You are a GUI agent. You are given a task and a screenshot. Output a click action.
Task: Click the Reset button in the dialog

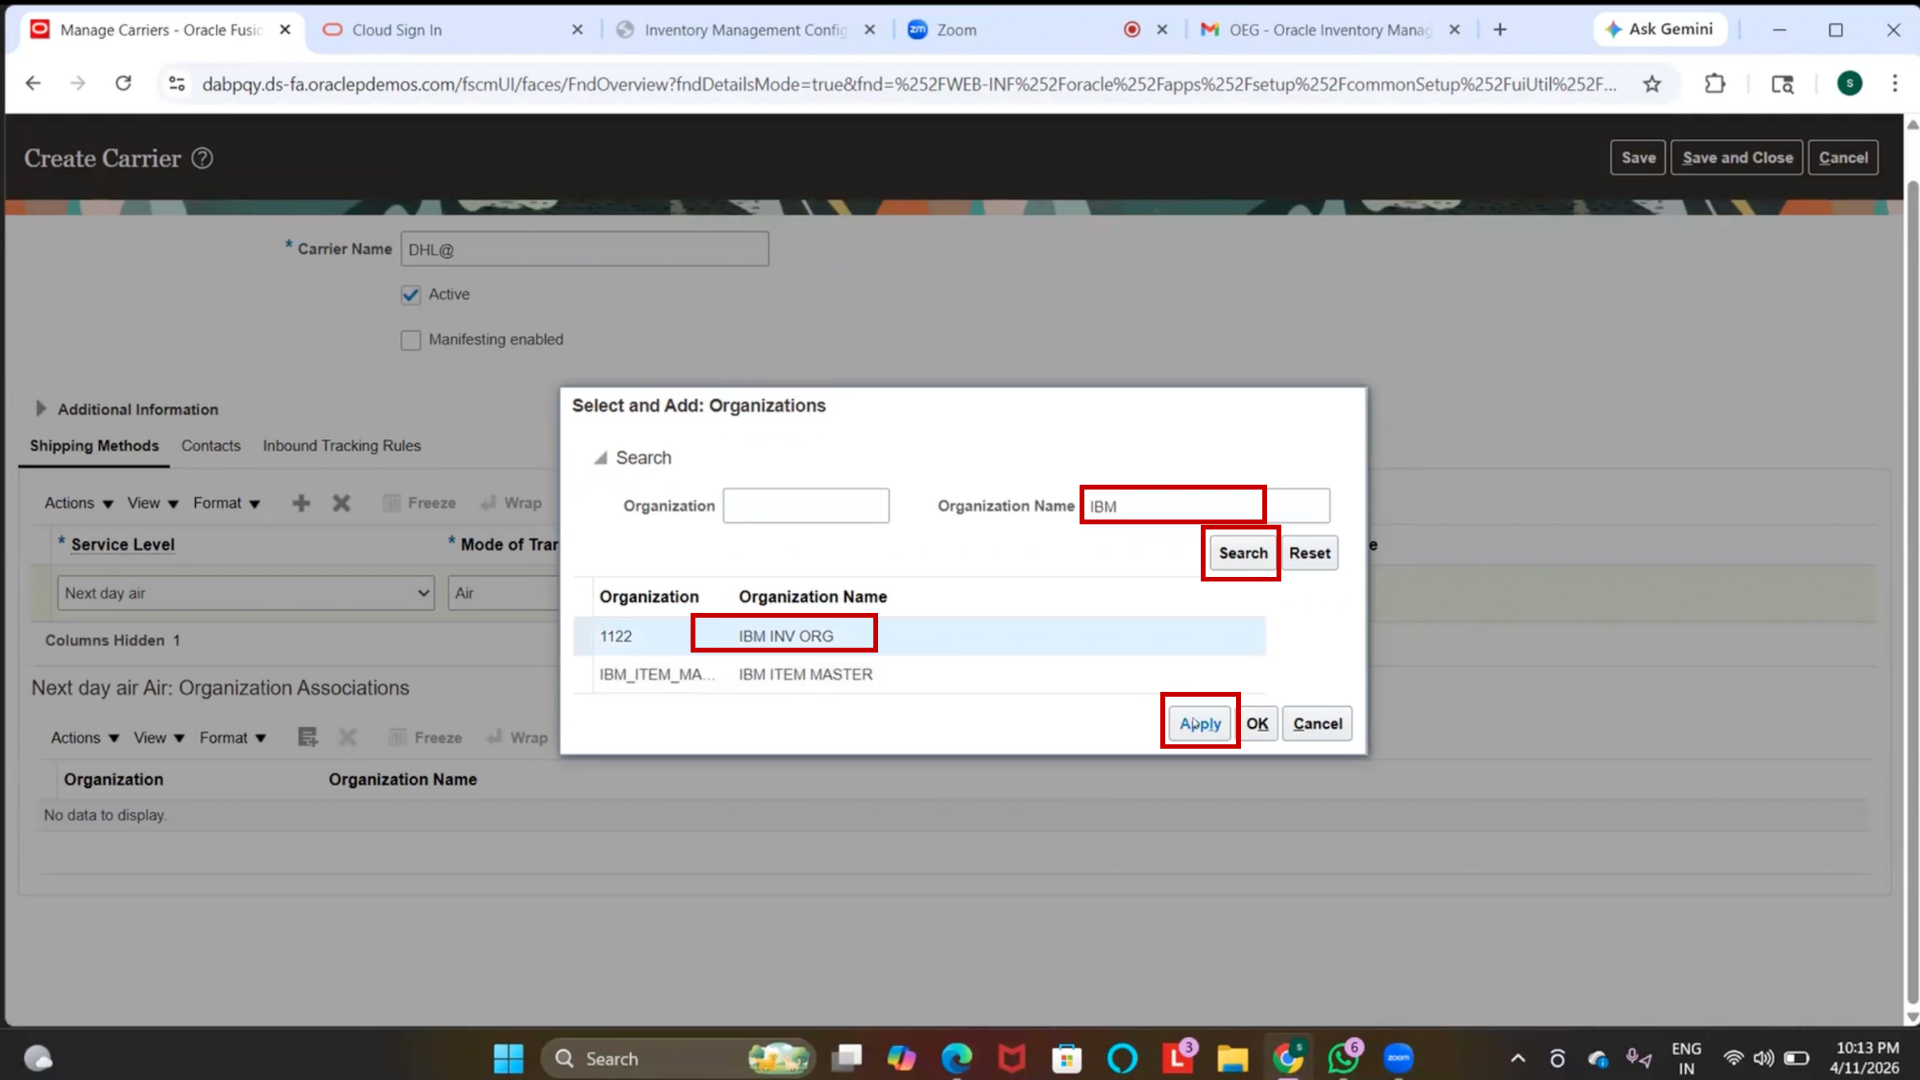[x=1310, y=553]
